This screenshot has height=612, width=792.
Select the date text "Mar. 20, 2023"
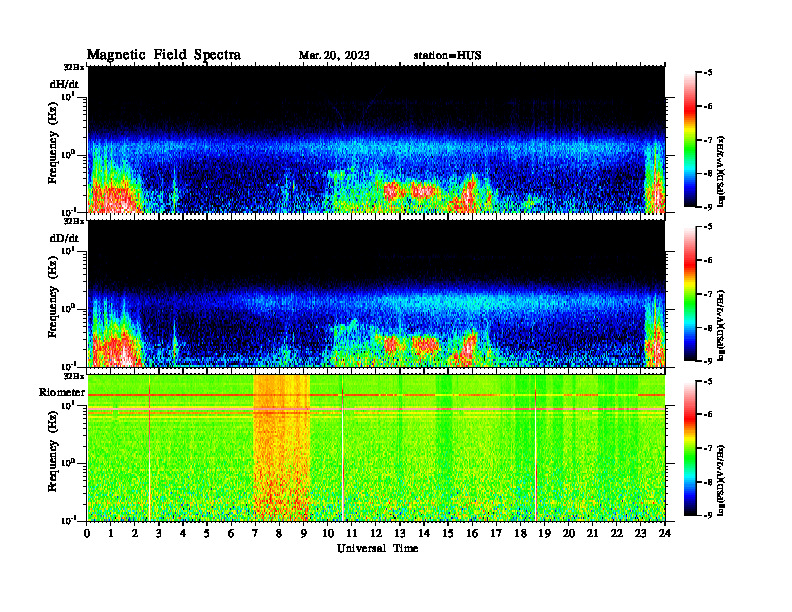point(334,56)
